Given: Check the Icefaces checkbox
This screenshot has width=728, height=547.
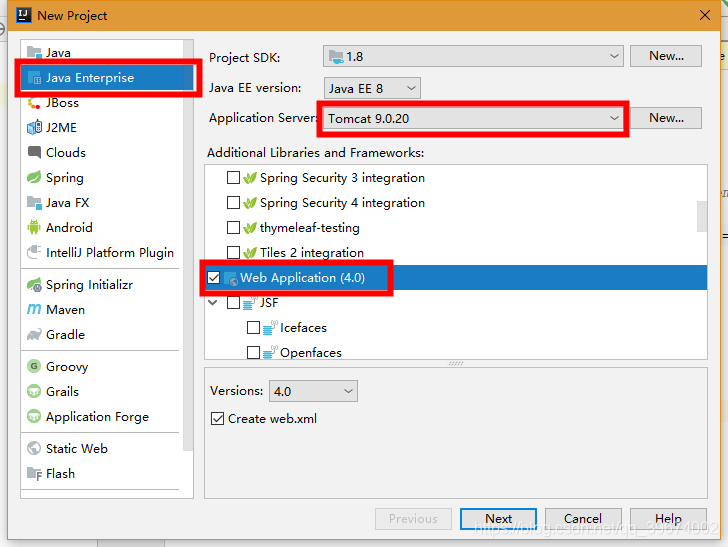Looking at the screenshot, I should pyautogui.click(x=254, y=328).
